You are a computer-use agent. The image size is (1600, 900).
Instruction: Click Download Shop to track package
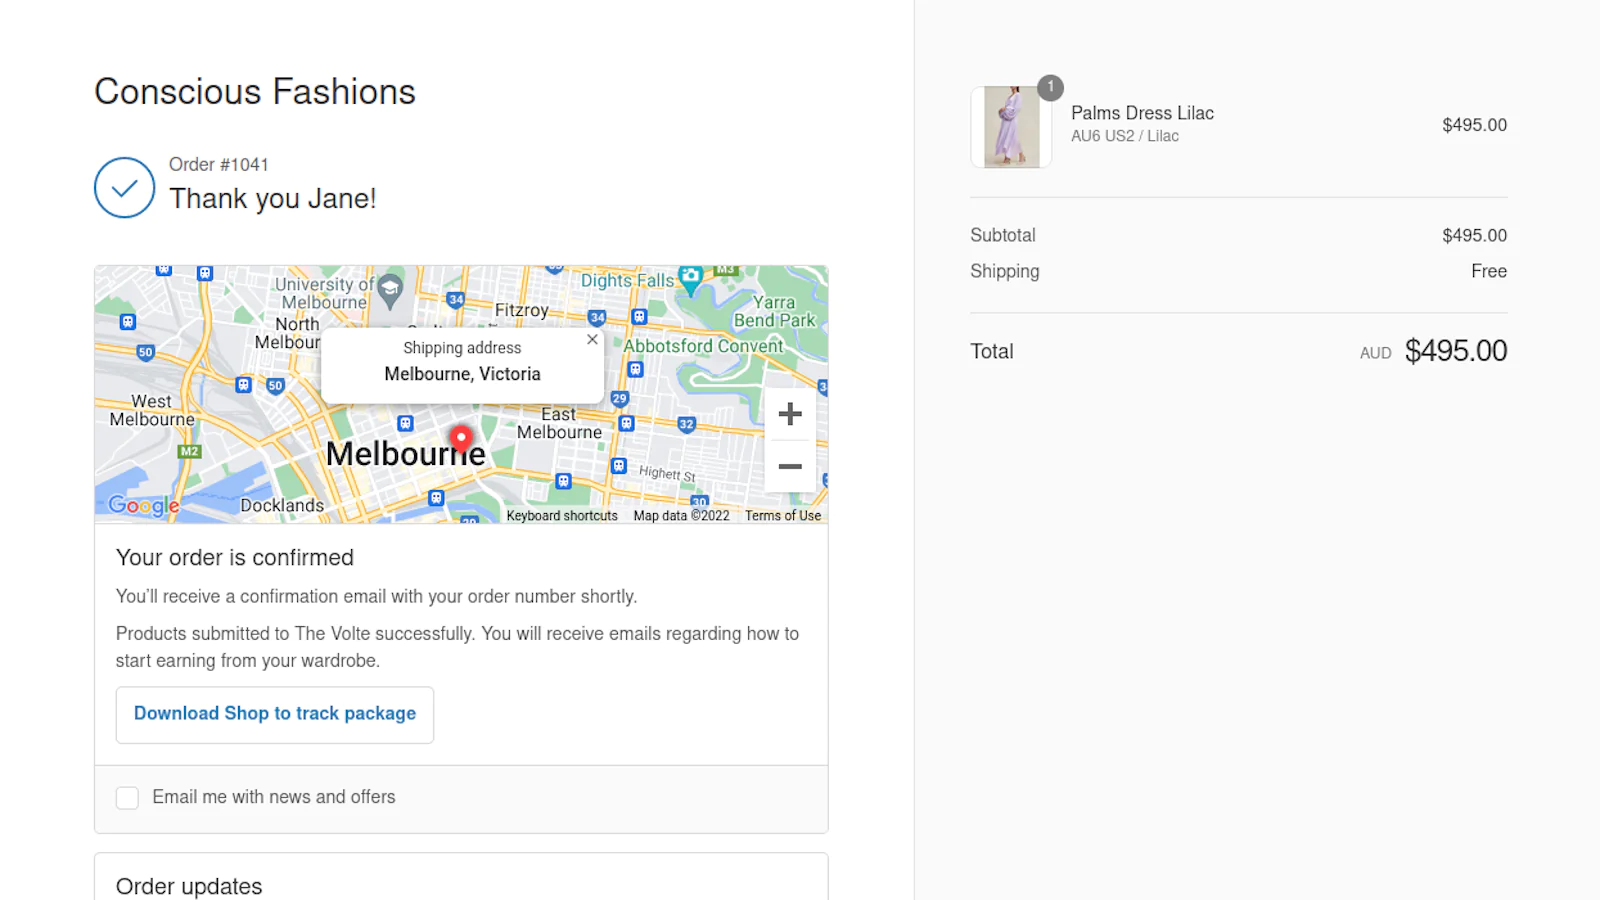(275, 714)
